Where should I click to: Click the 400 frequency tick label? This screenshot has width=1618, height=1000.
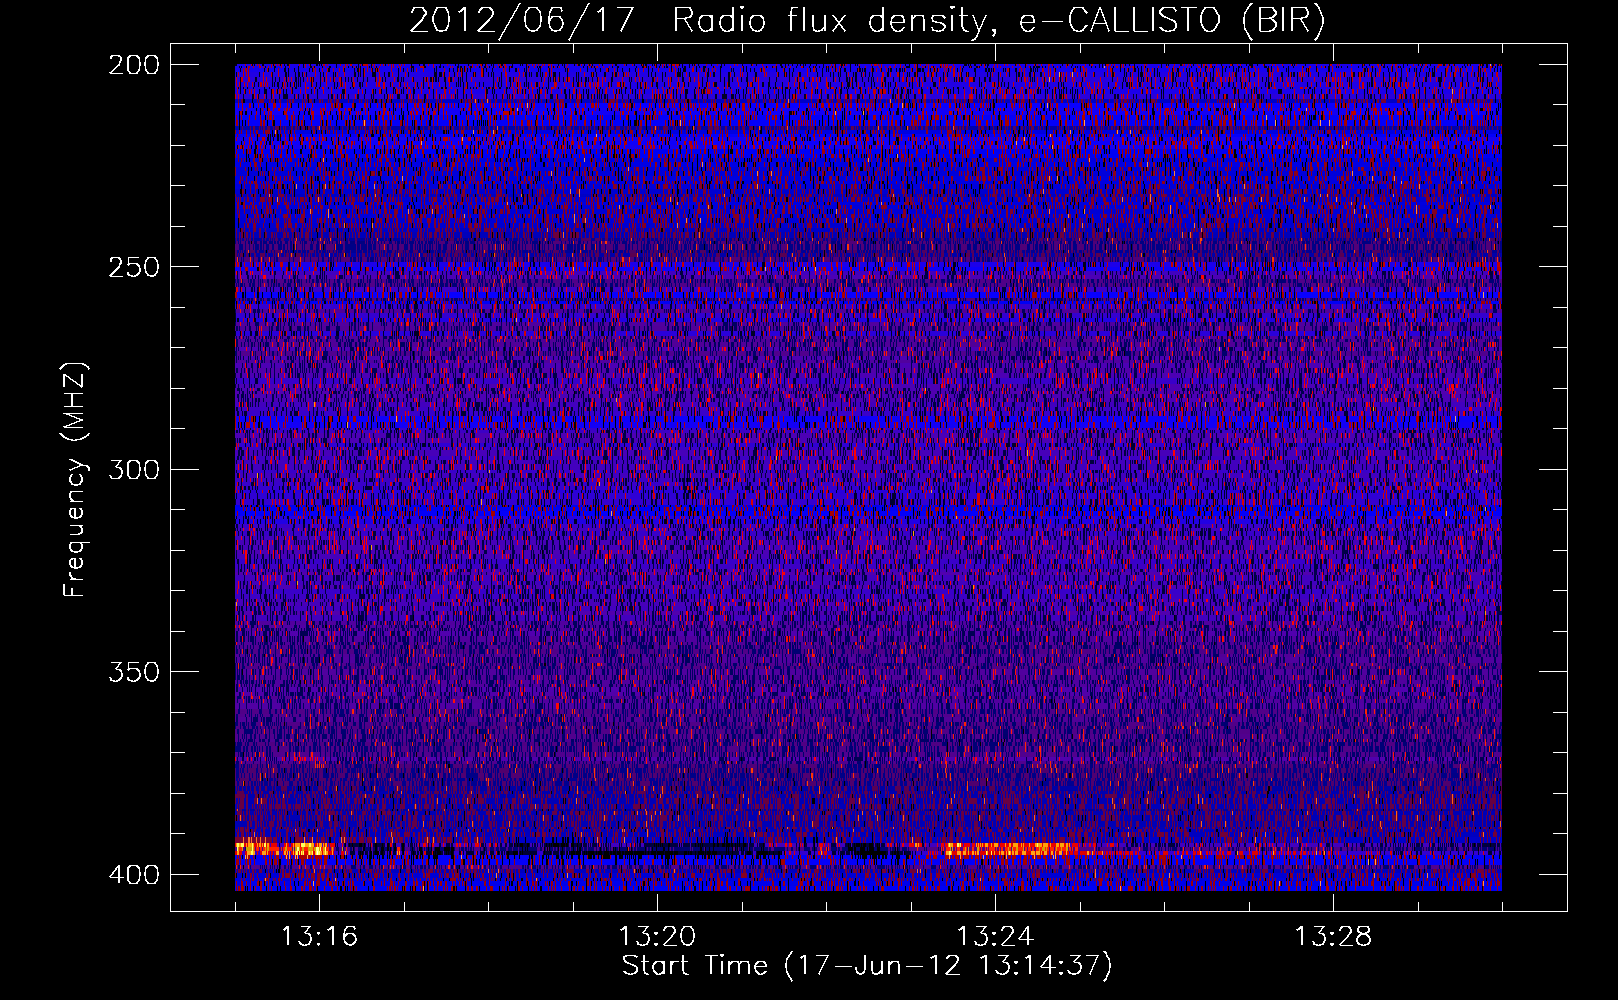pos(134,875)
